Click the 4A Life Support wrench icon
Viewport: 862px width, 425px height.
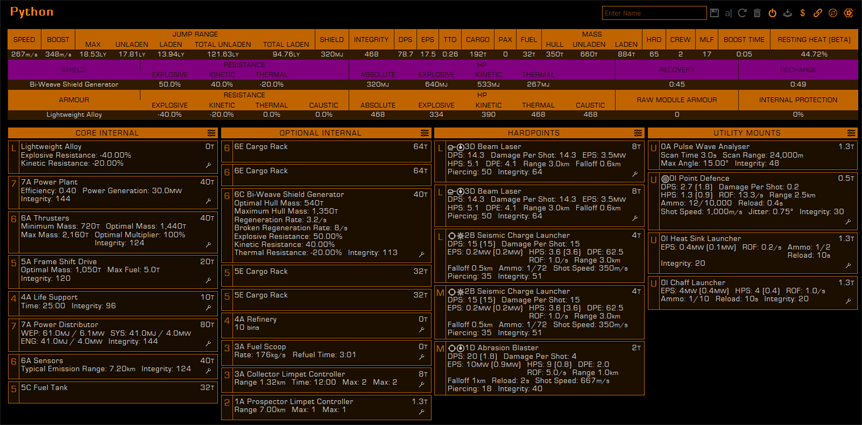point(209,307)
